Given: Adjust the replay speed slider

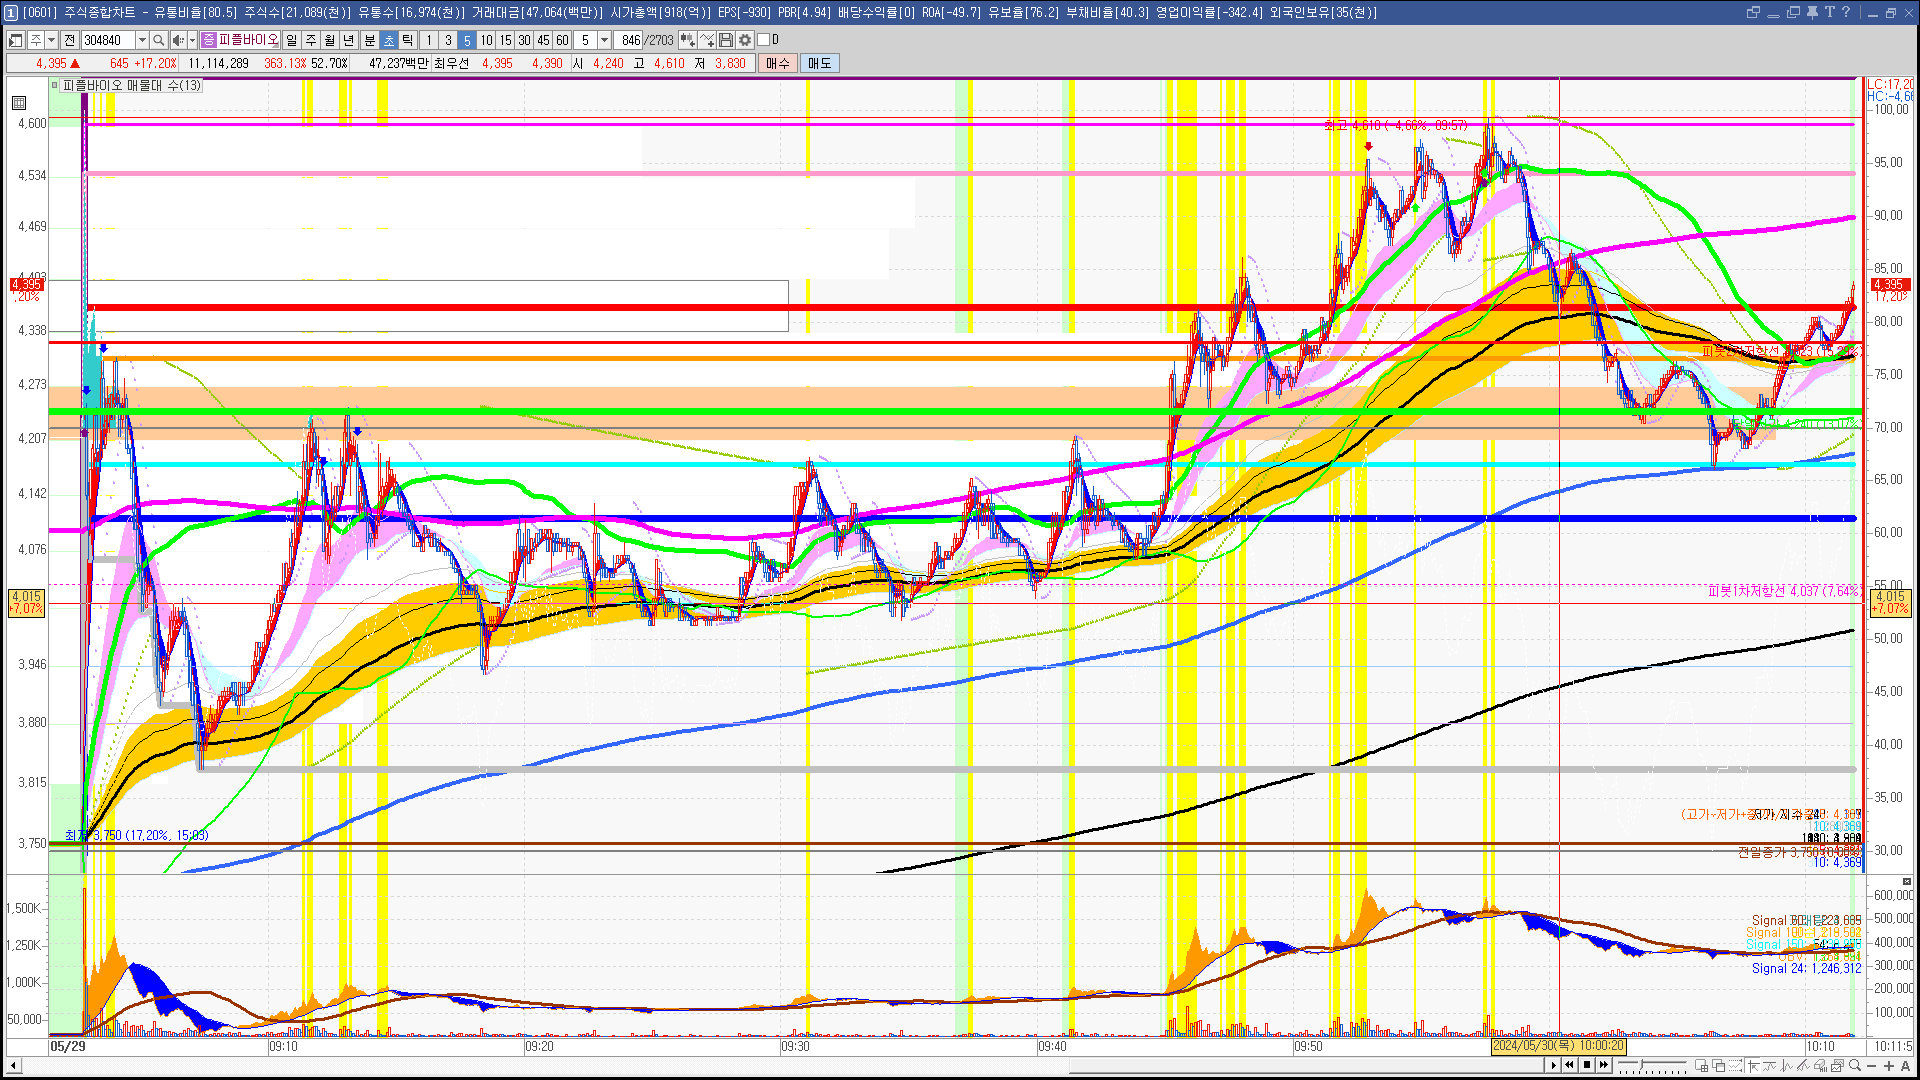Looking at the screenshot, I should pyautogui.click(x=1641, y=1064).
